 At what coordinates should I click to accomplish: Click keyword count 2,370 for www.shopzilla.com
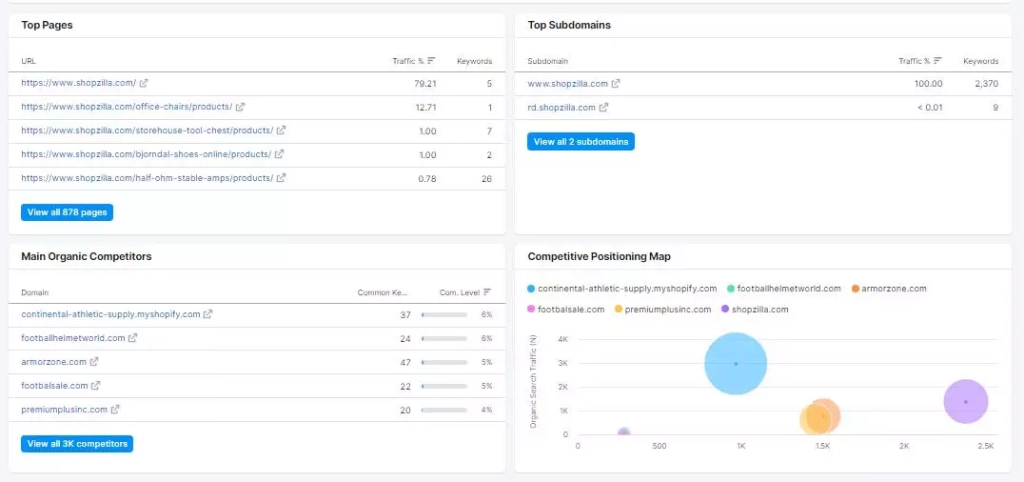[x=987, y=84]
